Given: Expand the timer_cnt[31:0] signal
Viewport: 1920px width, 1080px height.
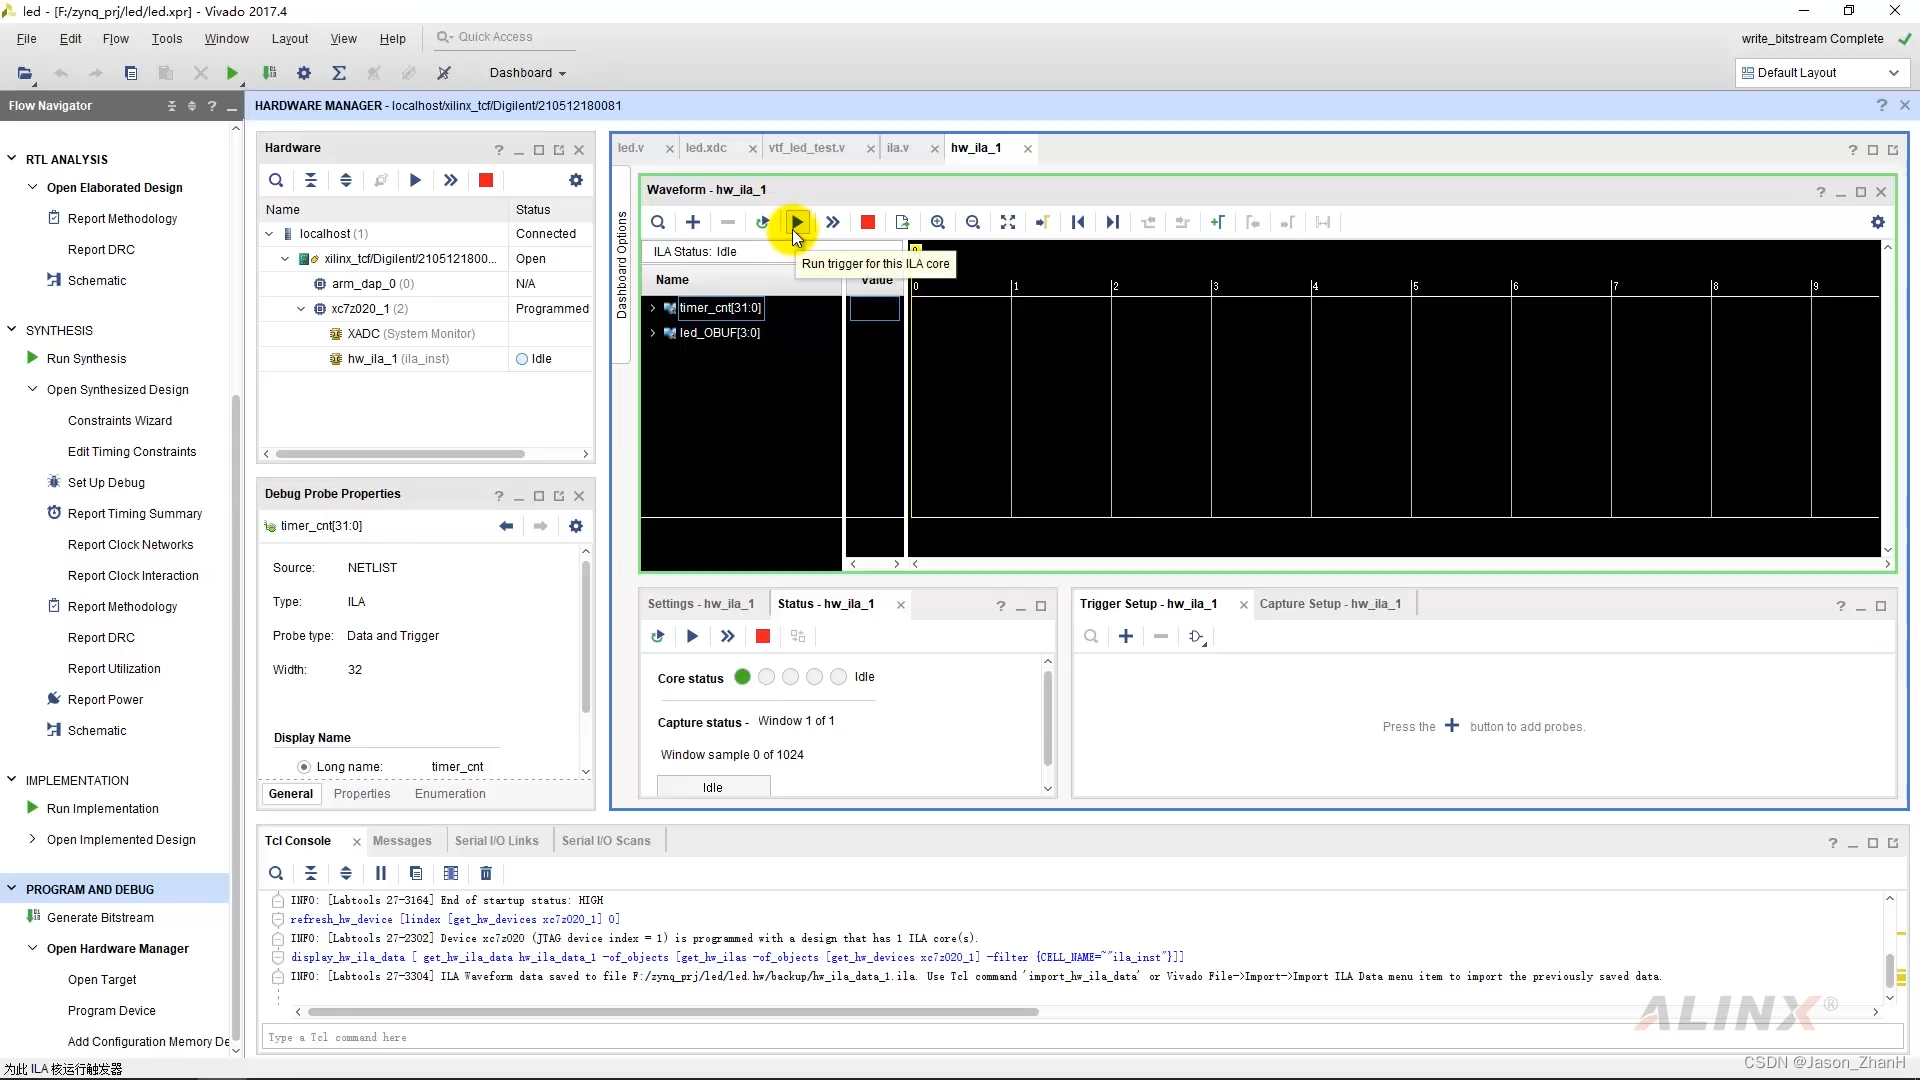Looking at the screenshot, I should pyautogui.click(x=655, y=308).
